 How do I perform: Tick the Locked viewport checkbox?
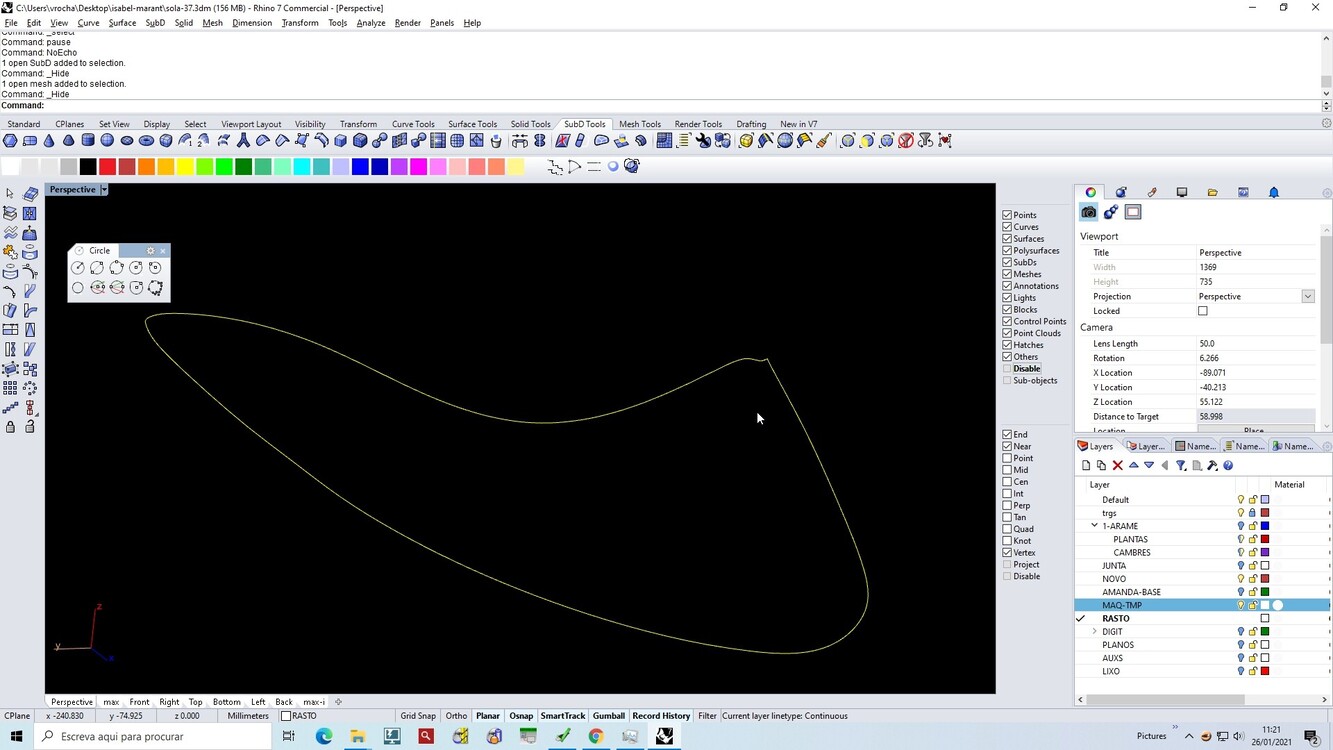pos(1203,311)
